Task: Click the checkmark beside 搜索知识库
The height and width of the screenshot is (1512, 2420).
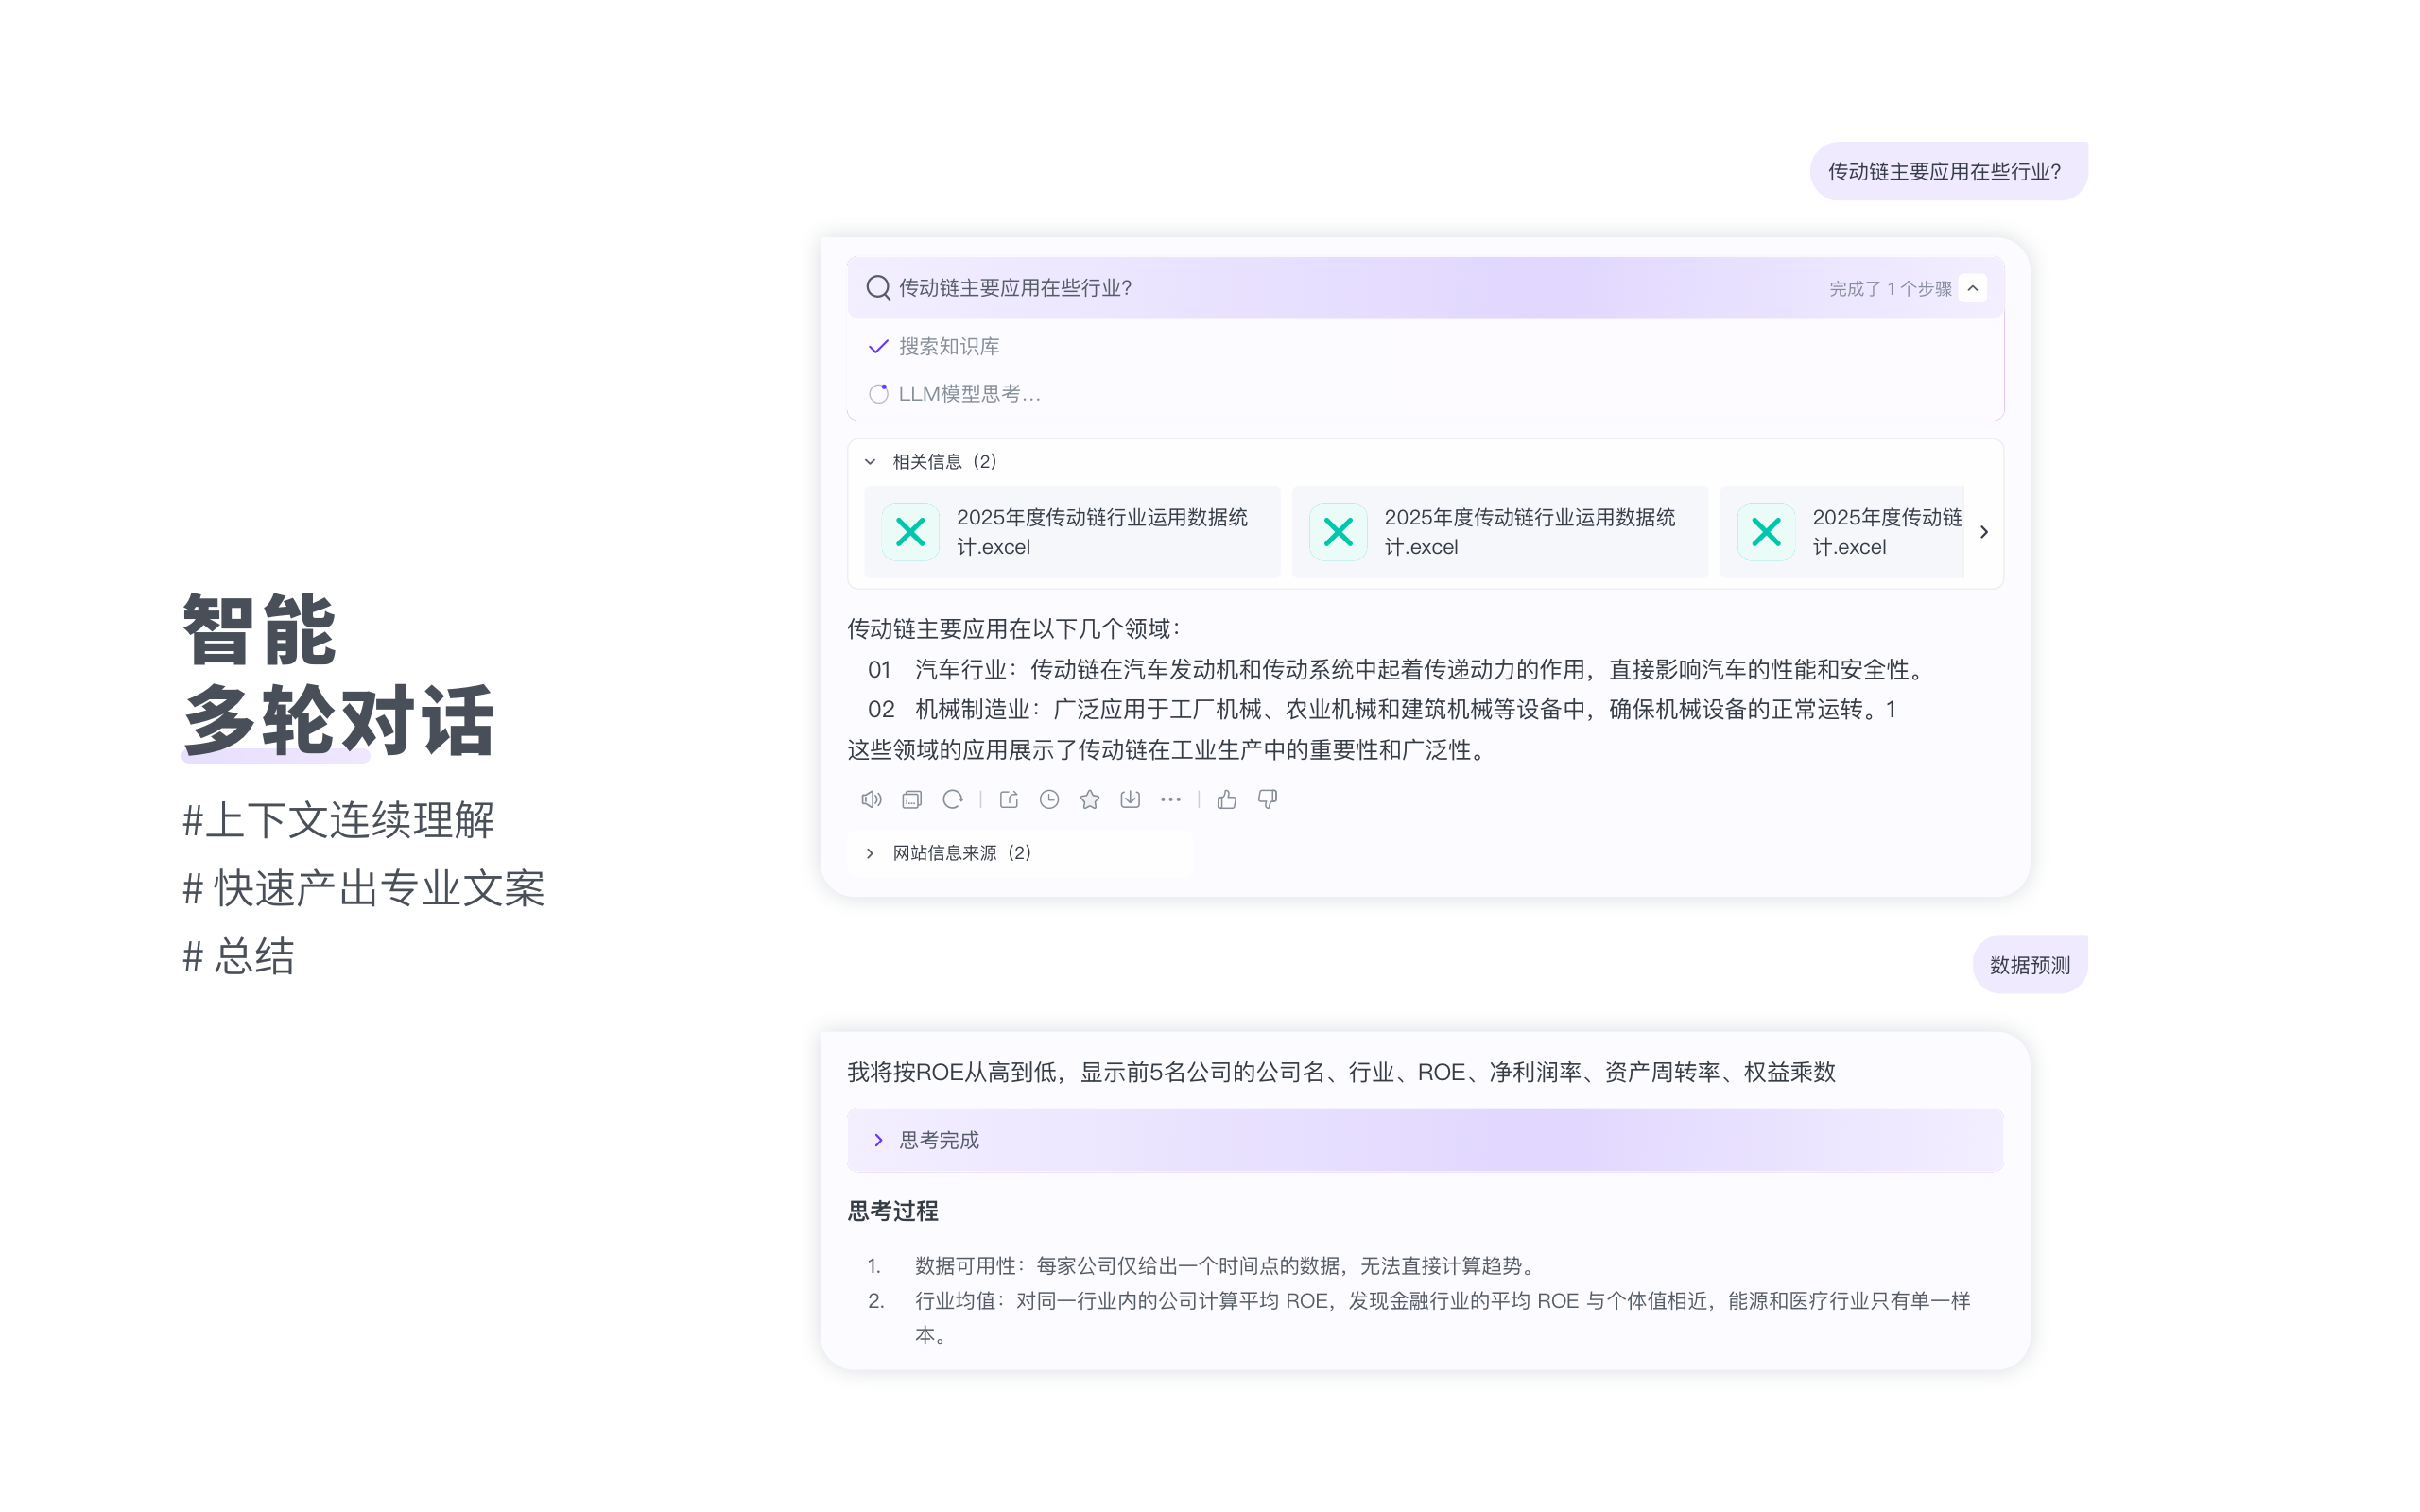Action: pyautogui.click(x=878, y=346)
